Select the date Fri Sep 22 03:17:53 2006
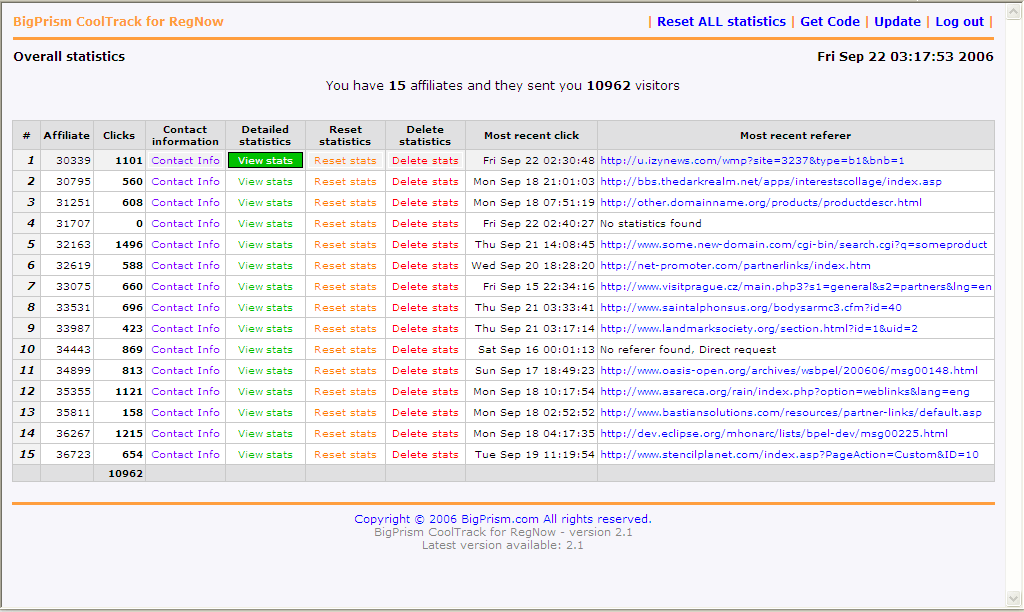Screen dimensions: 1024x612 (905, 56)
